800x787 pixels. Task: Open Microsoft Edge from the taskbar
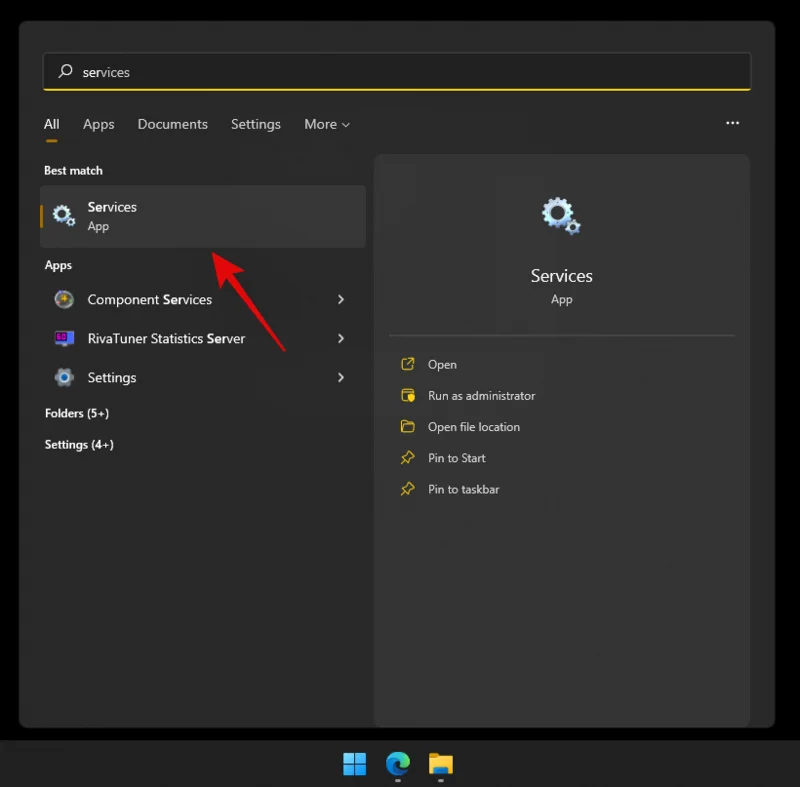397,764
